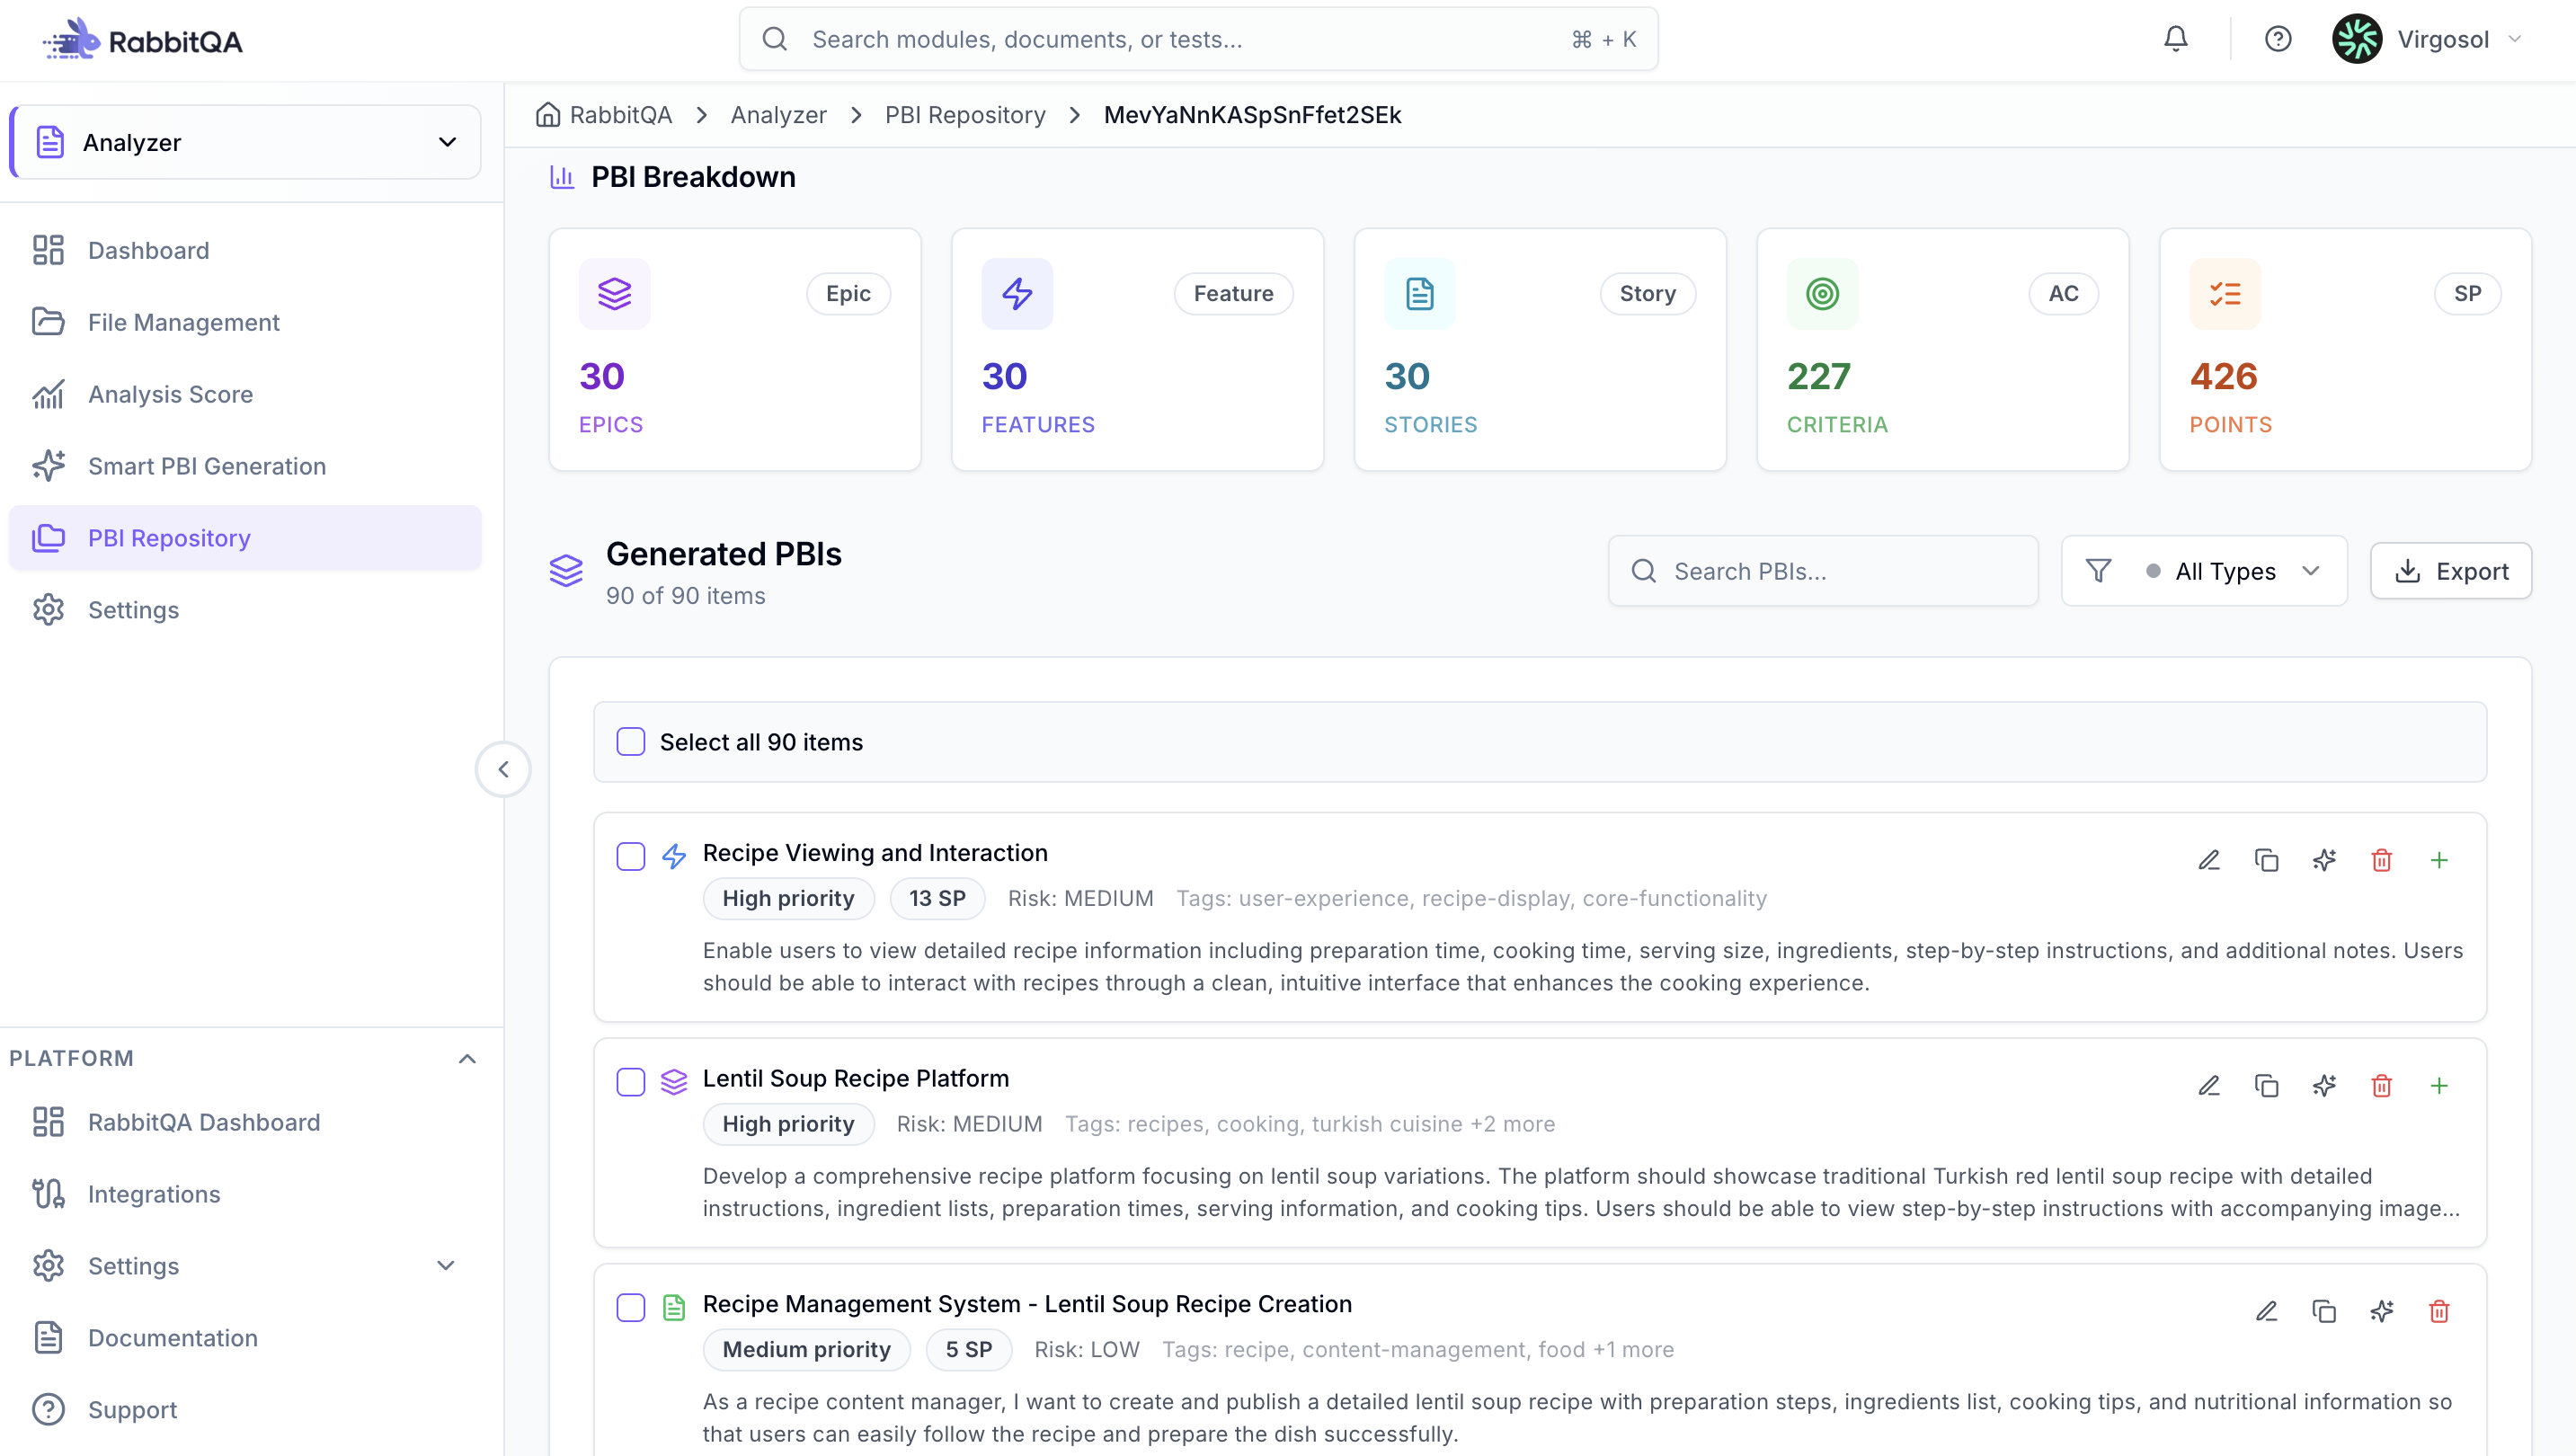
Task: Check Select all 90 items
Action: [630, 741]
